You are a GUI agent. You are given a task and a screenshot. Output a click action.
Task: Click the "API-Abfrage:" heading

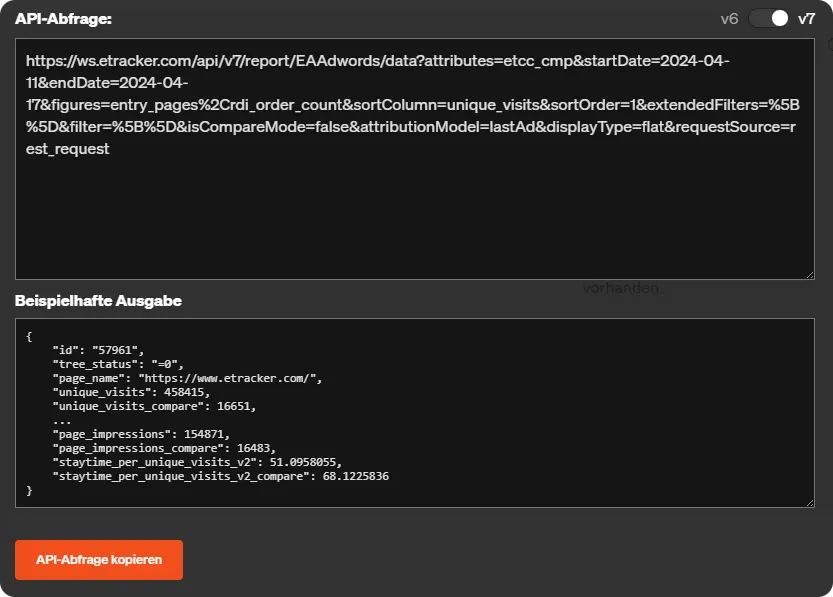click(x=64, y=18)
